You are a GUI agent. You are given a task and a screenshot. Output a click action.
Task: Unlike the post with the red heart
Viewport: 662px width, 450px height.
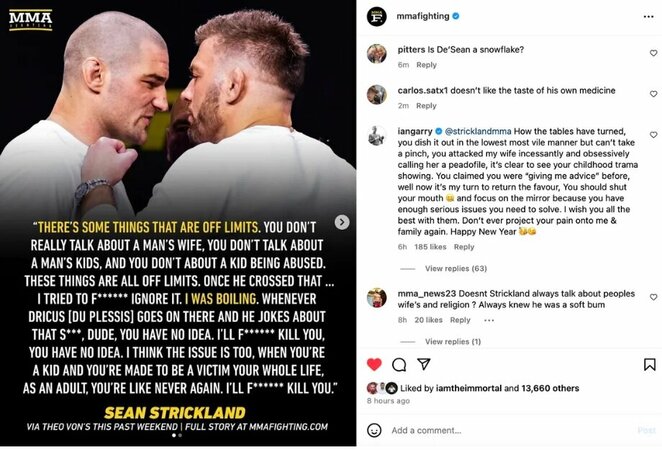coord(375,365)
